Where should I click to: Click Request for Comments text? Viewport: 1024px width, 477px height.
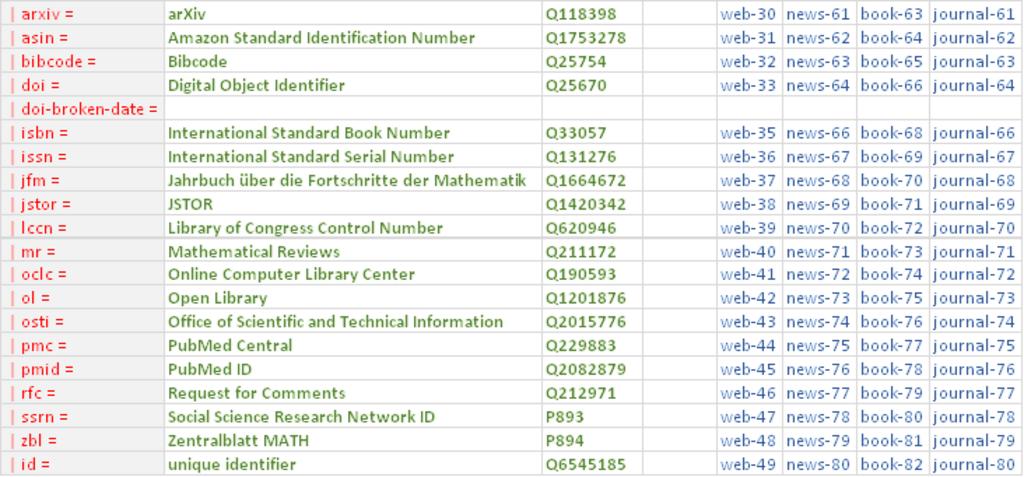(x=257, y=393)
